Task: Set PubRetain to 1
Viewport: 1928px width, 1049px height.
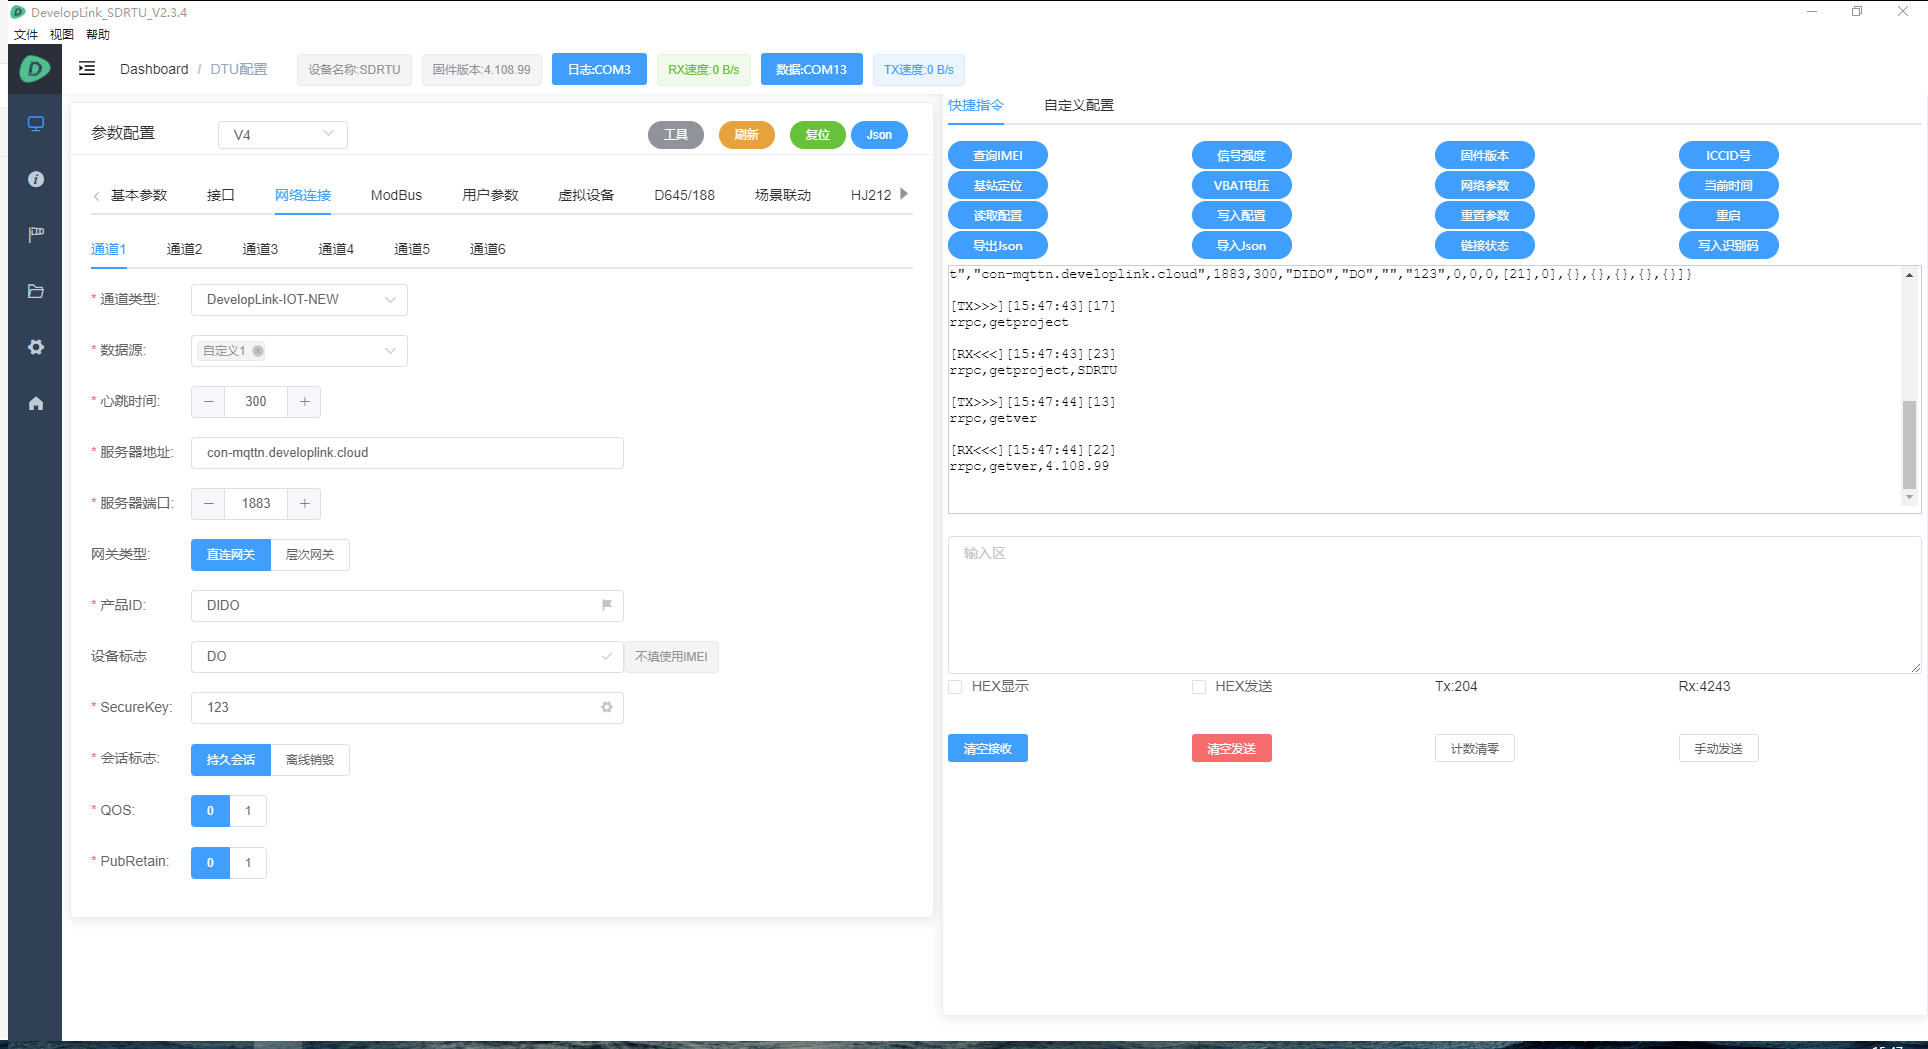Action: click(x=248, y=862)
